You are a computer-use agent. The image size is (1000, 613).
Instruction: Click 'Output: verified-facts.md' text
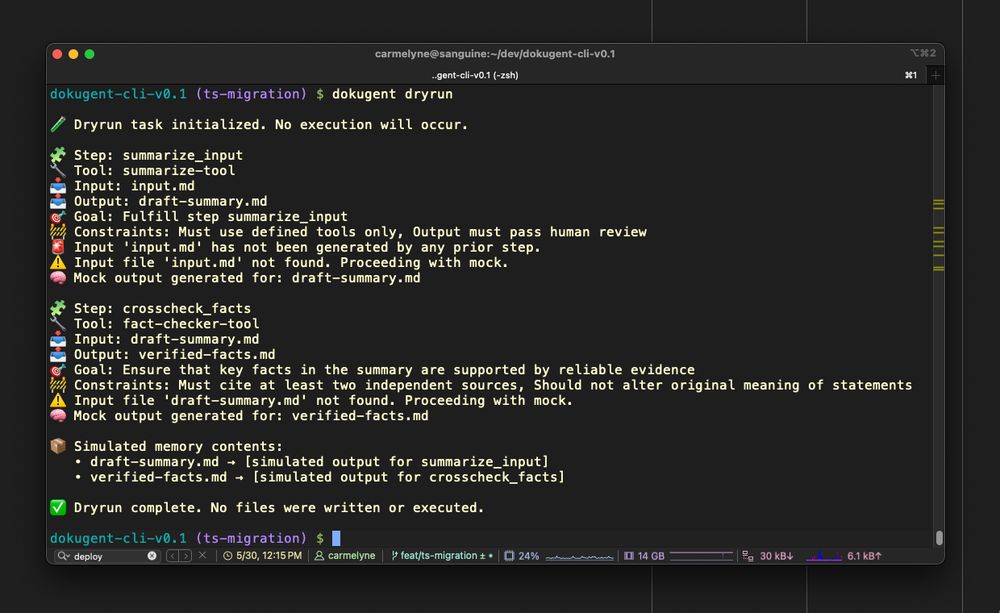pos(175,354)
